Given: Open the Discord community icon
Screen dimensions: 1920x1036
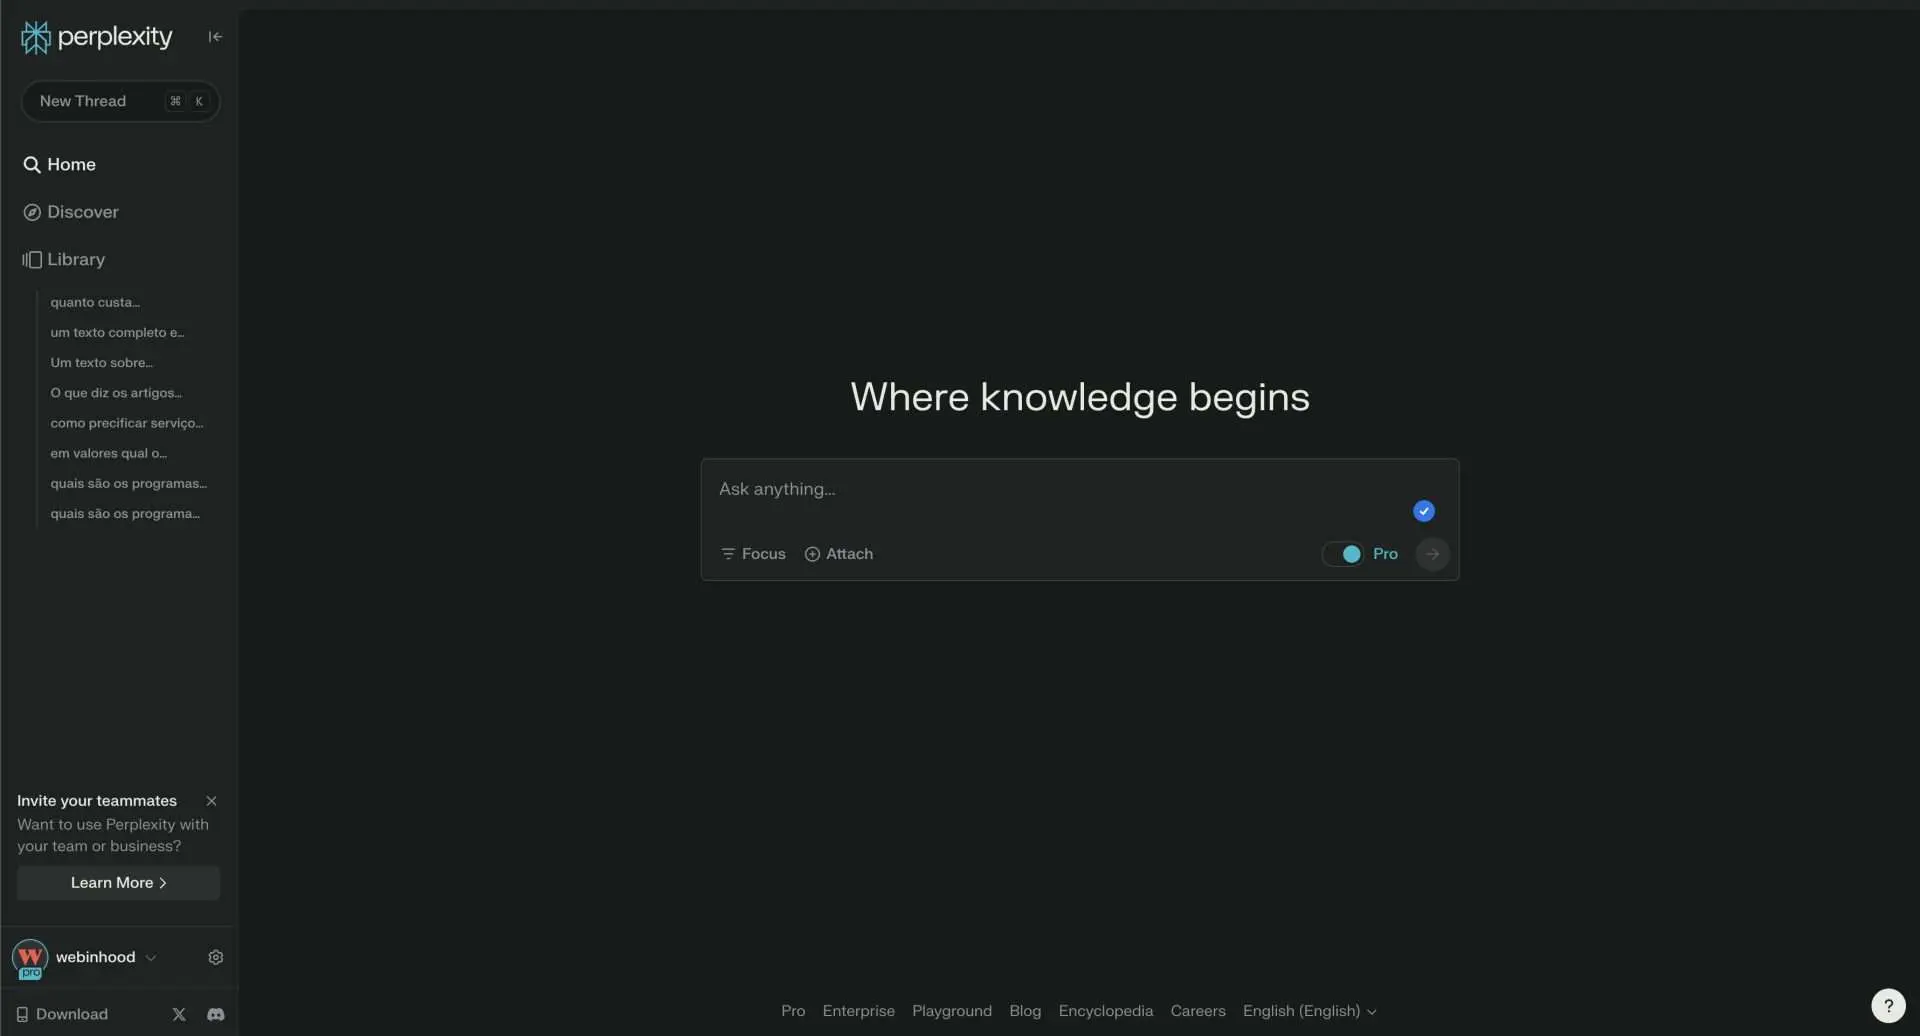Looking at the screenshot, I should pyautogui.click(x=215, y=1014).
